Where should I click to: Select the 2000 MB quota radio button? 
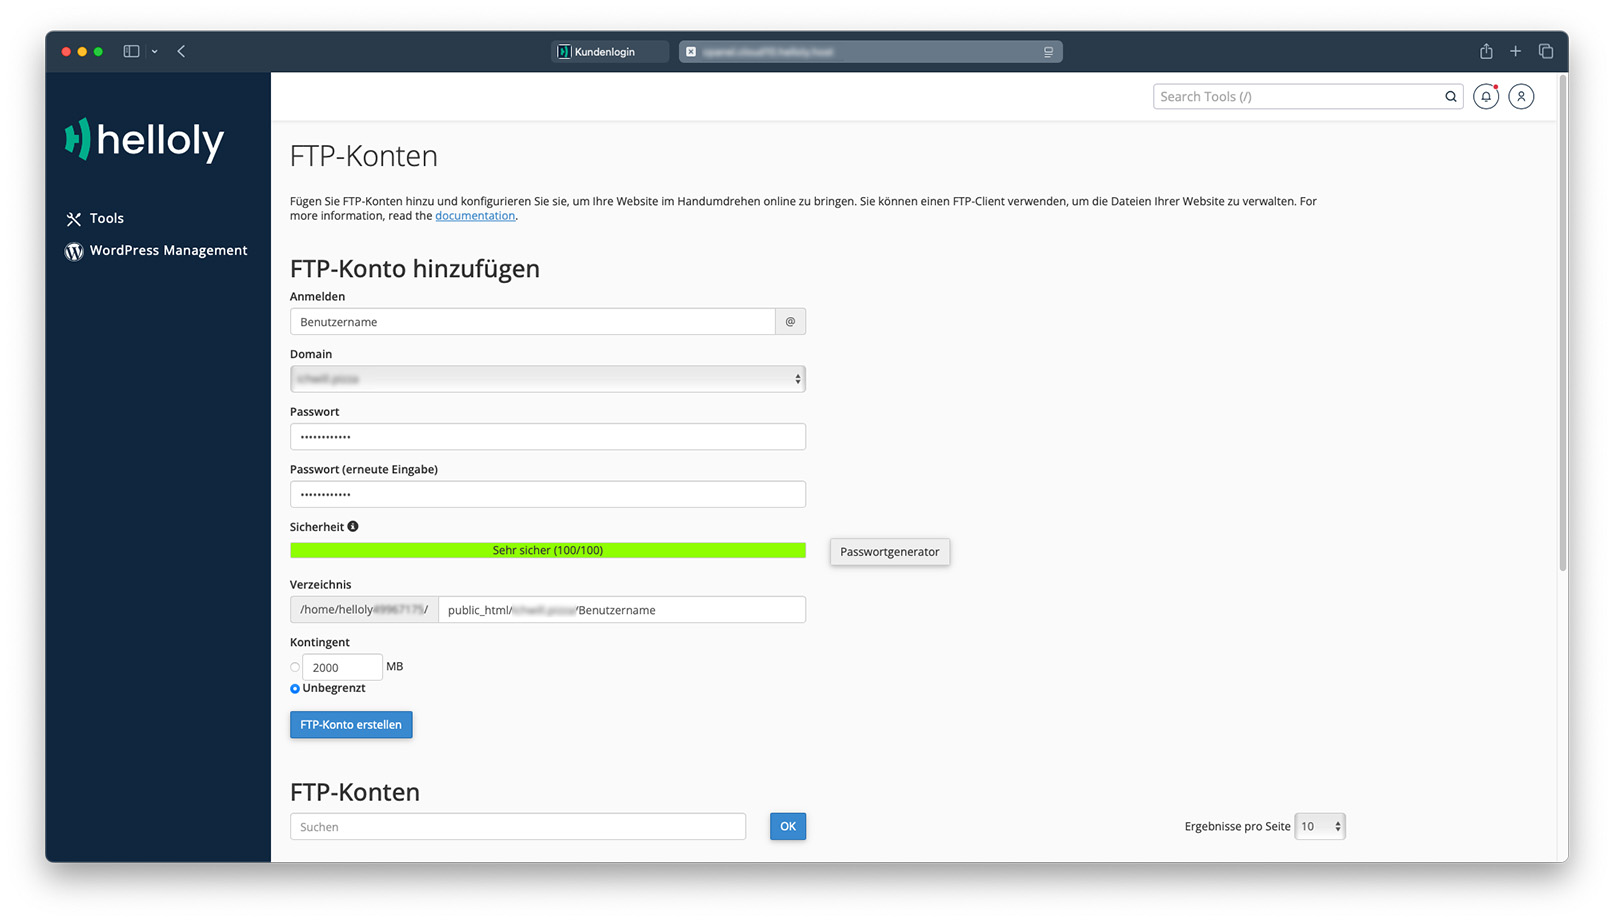tap(295, 667)
